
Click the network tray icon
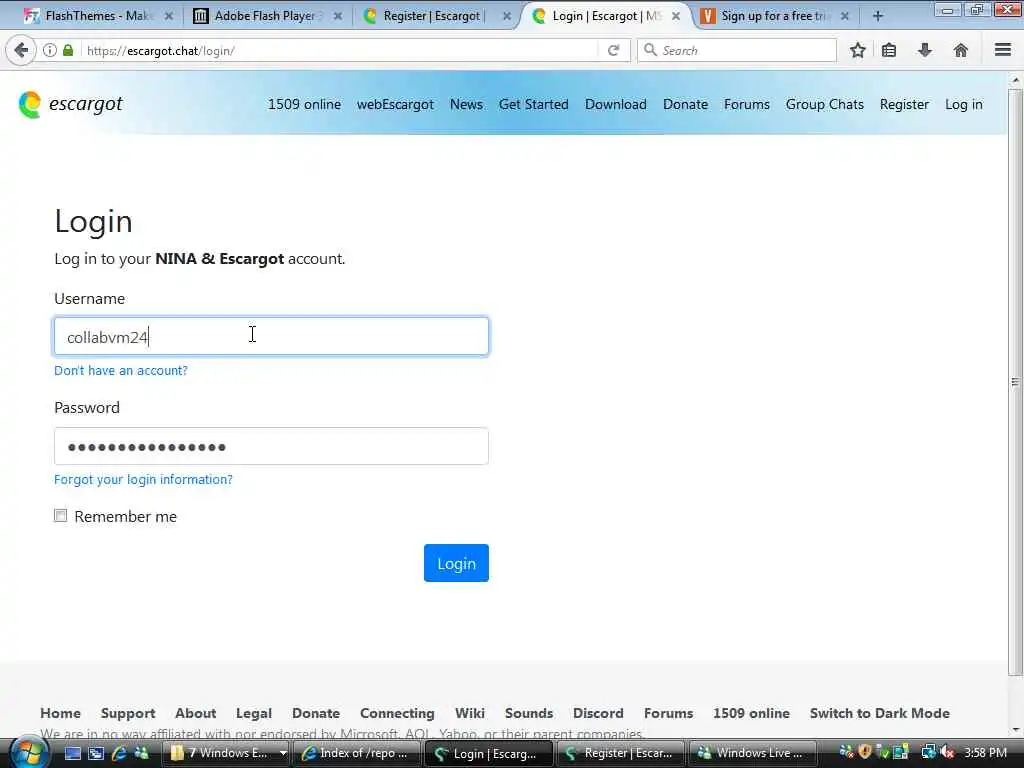(x=928, y=752)
